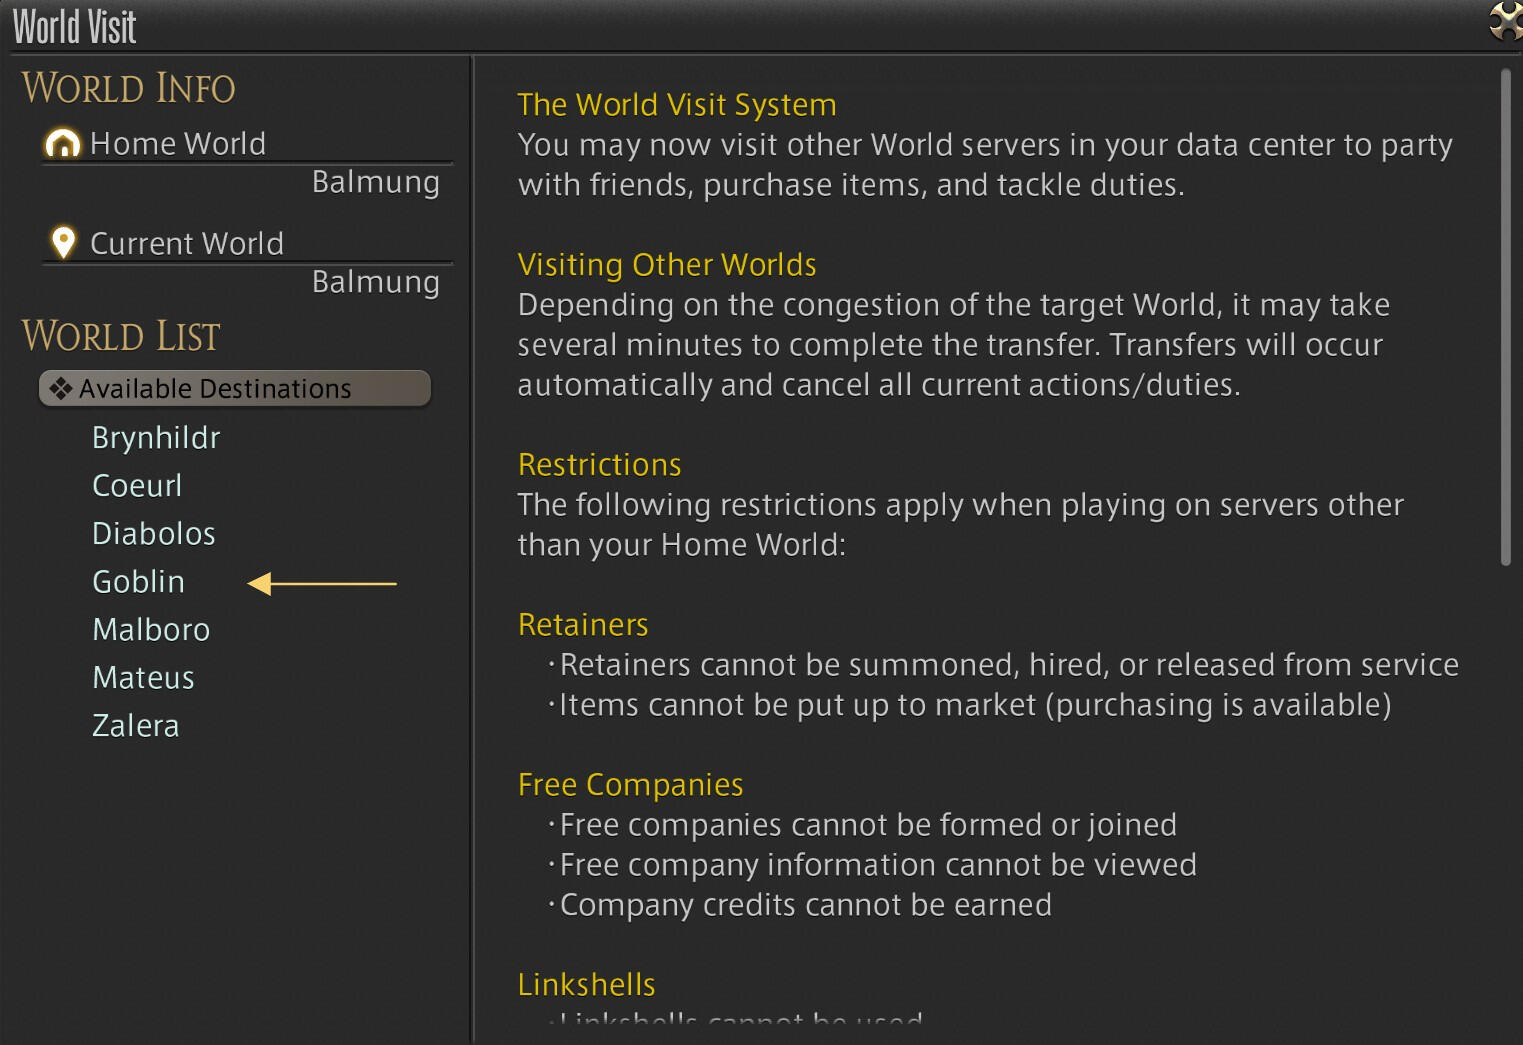Click the World Visit title bar

click(x=700, y=26)
